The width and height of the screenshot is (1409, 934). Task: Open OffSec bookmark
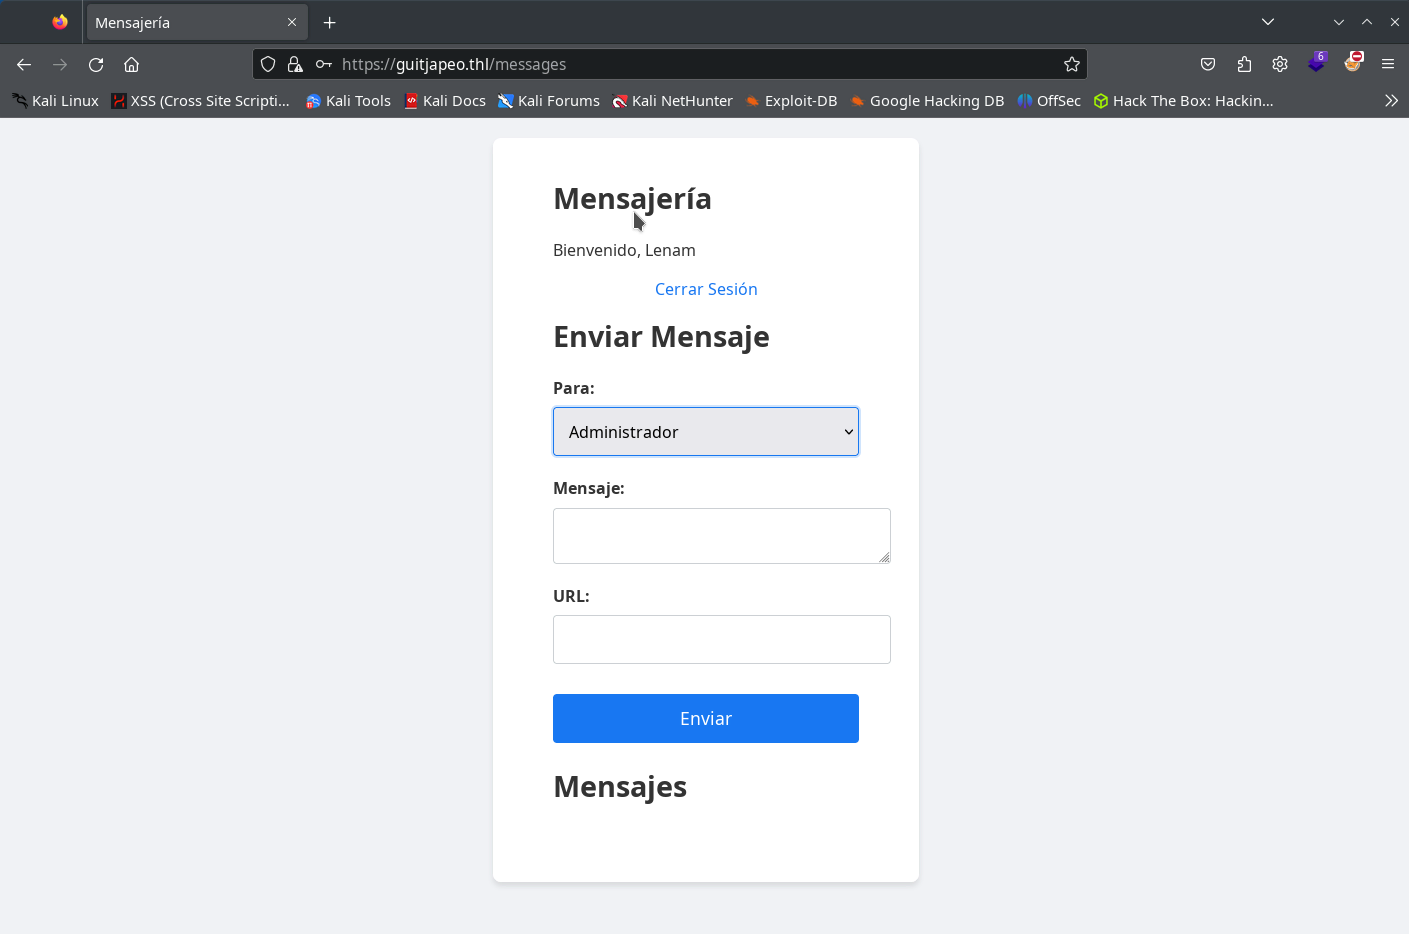tap(1049, 101)
